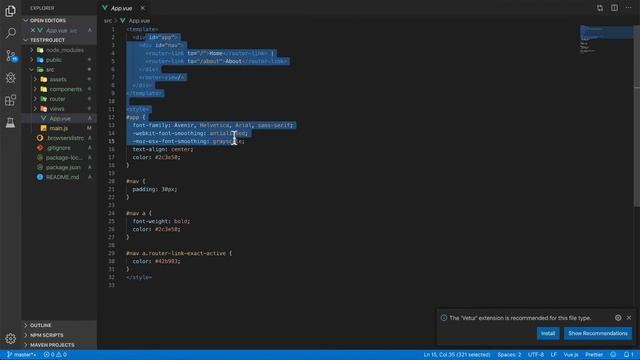Click the master branch indicator
Viewport: 640px width, 360px height.
[22, 355]
